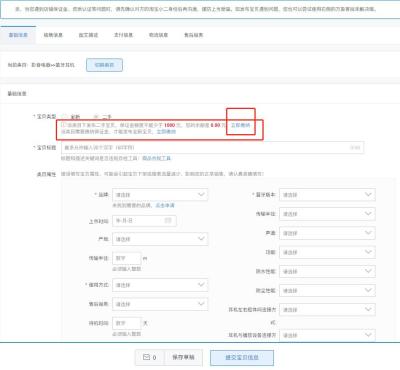Expand the 产地 dropdown
The height and width of the screenshot is (370, 400).
pyautogui.click(x=160, y=239)
